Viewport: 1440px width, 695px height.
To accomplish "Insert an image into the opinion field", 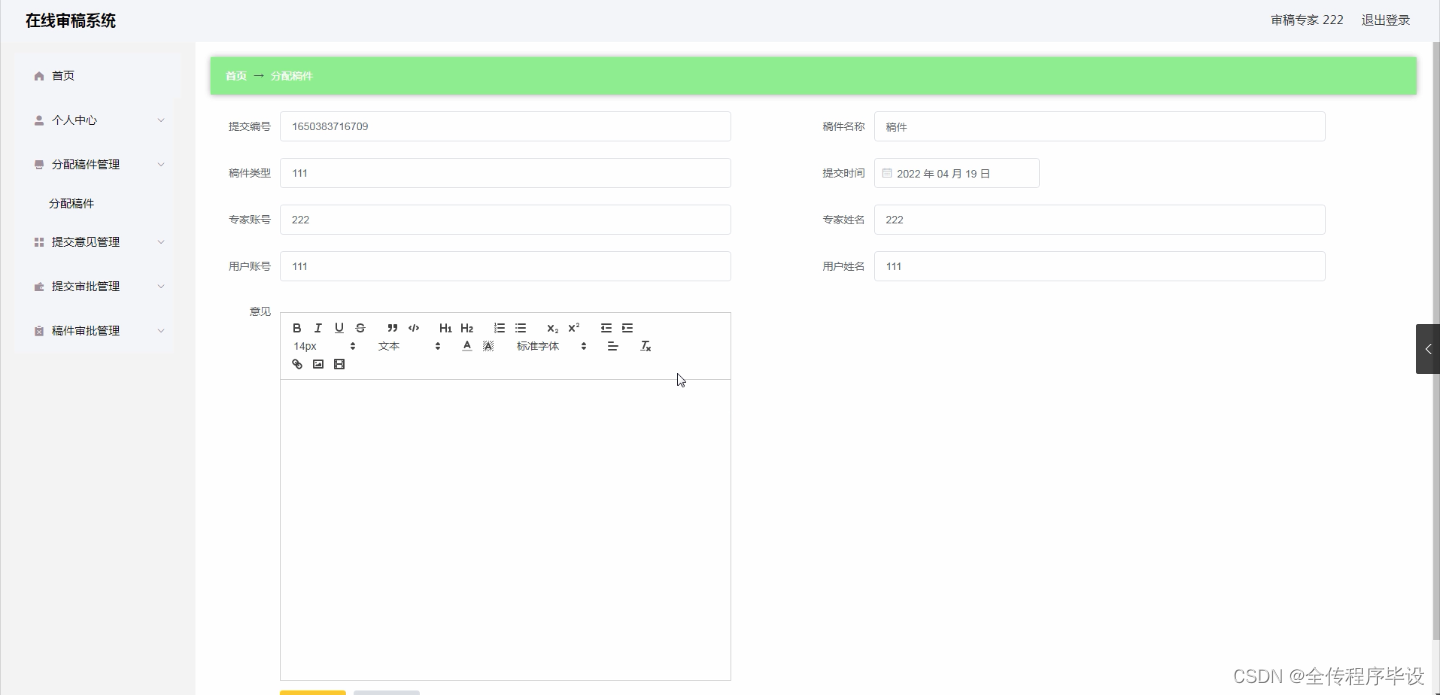I will tap(318, 364).
